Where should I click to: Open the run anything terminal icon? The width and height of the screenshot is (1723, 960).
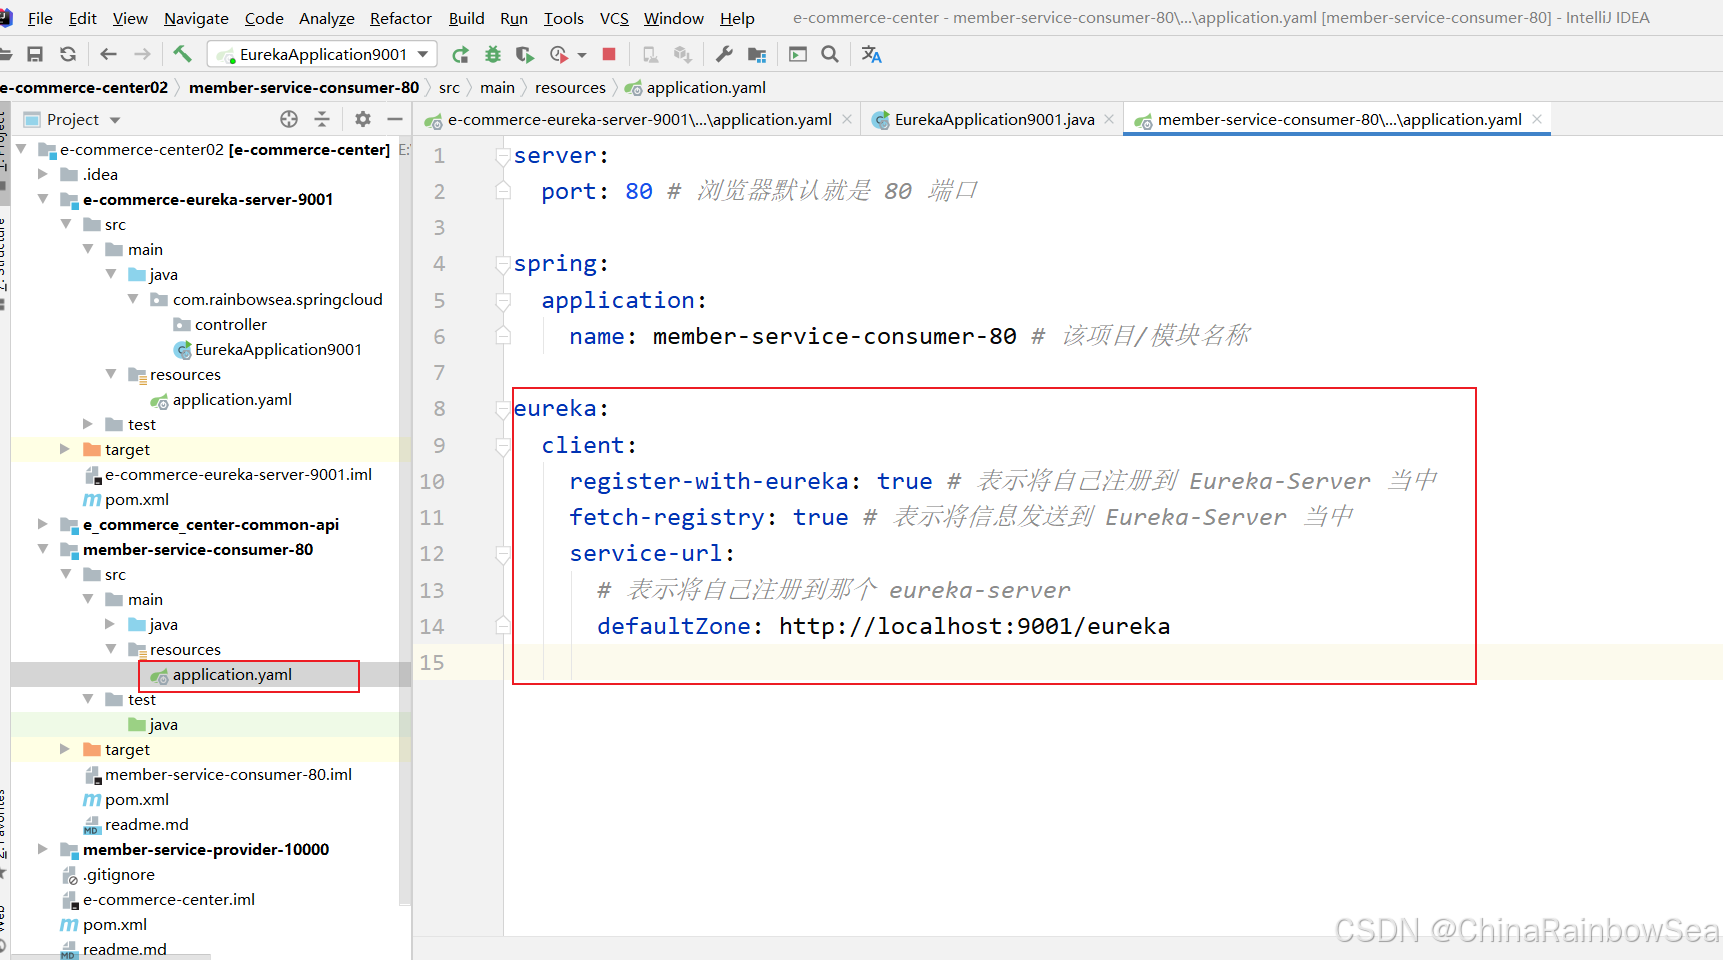coord(798,54)
